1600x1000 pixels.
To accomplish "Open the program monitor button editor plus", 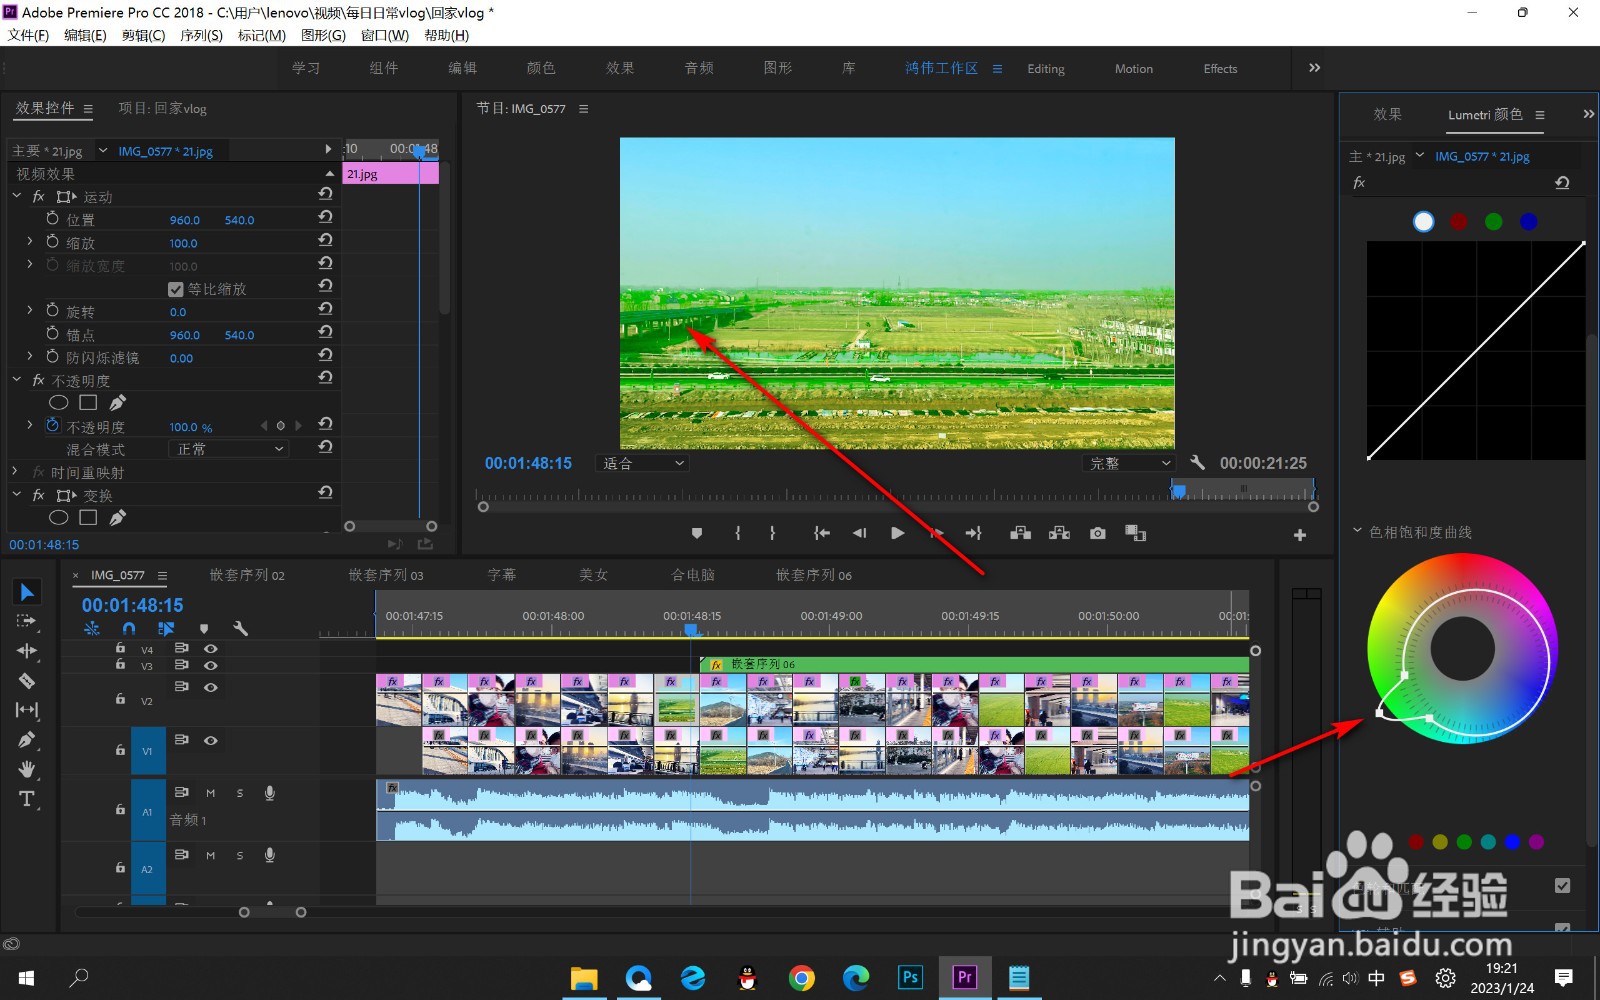I will tap(1300, 535).
